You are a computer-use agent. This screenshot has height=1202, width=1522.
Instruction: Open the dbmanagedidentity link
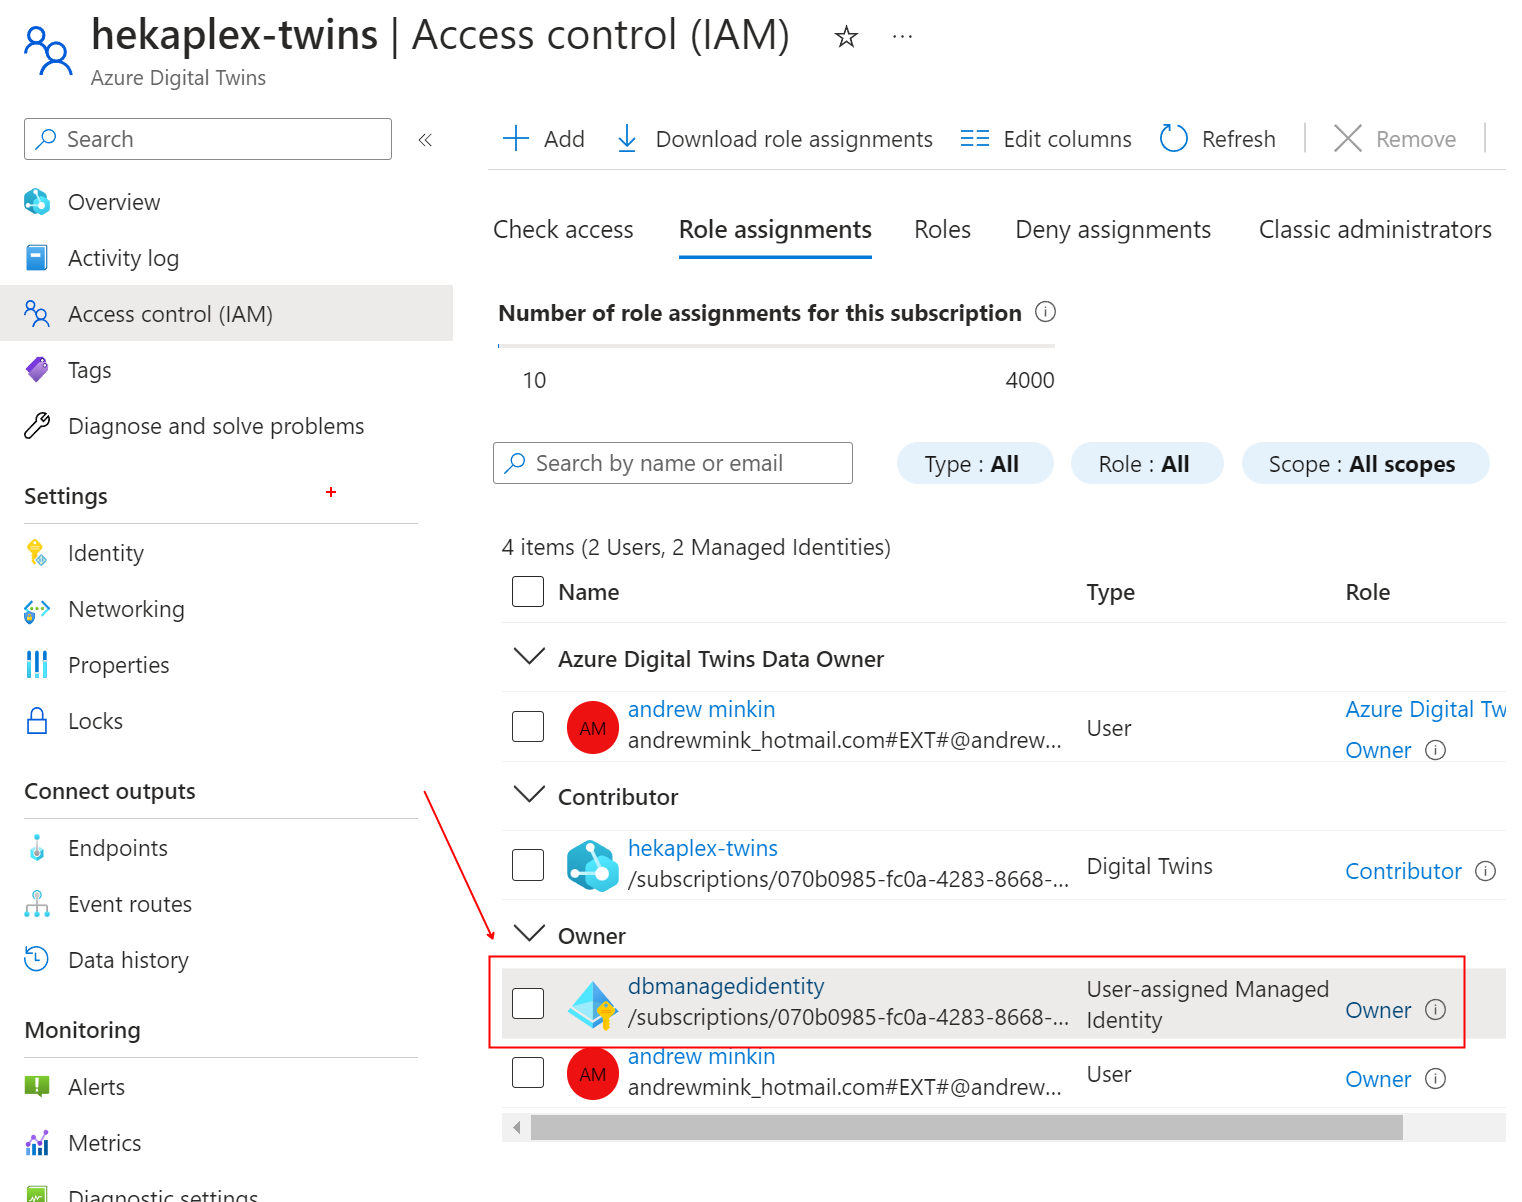pyautogui.click(x=725, y=986)
